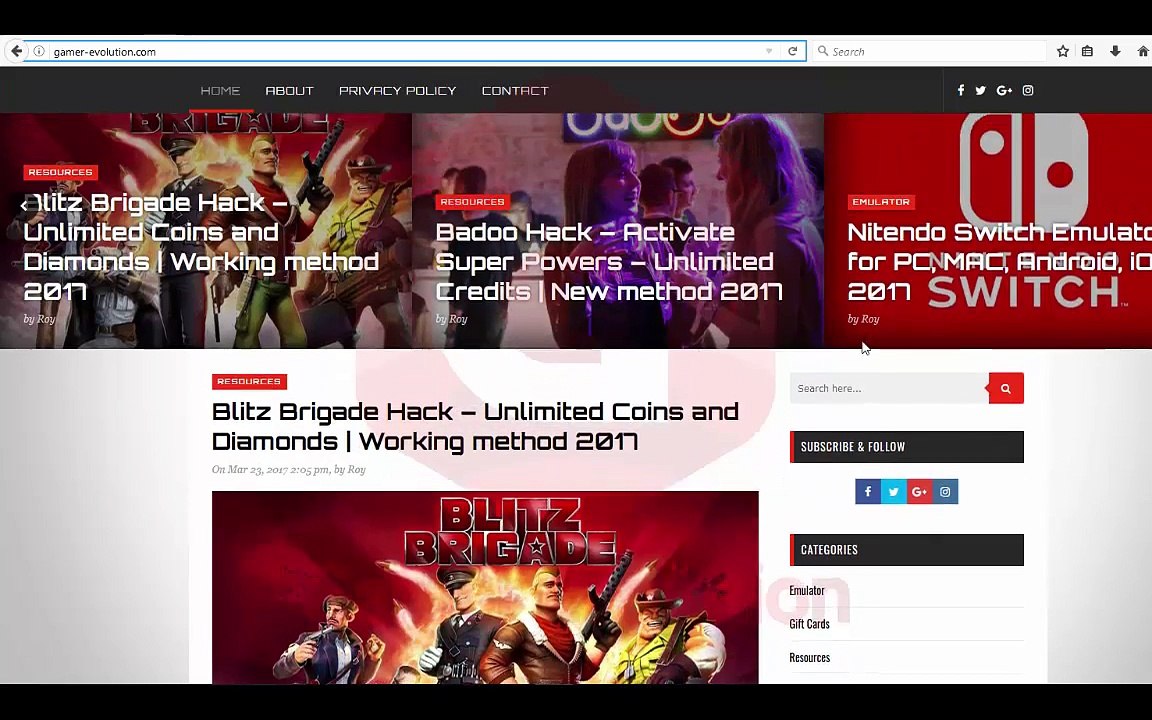Image resolution: width=1152 pixels, height=720 pixels.
Task: Click the sidebar Facebook follow icon
Action: click(868, 492)
